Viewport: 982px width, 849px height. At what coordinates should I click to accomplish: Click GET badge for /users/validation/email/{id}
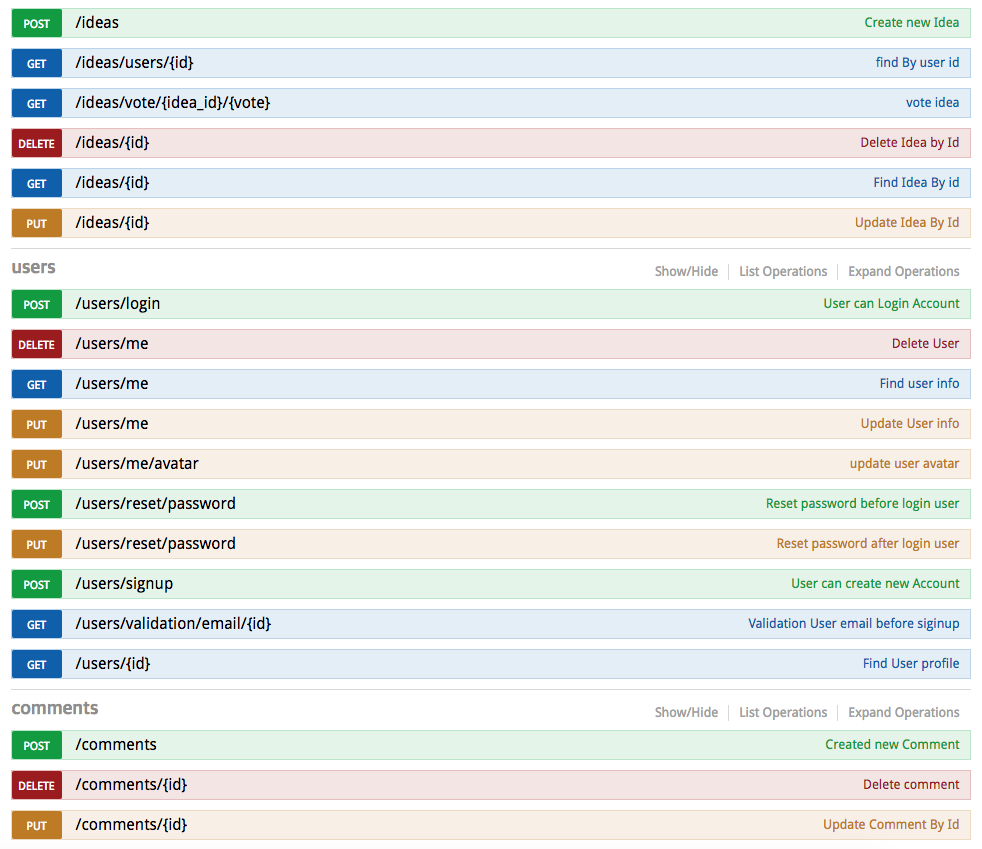(36, 625)
